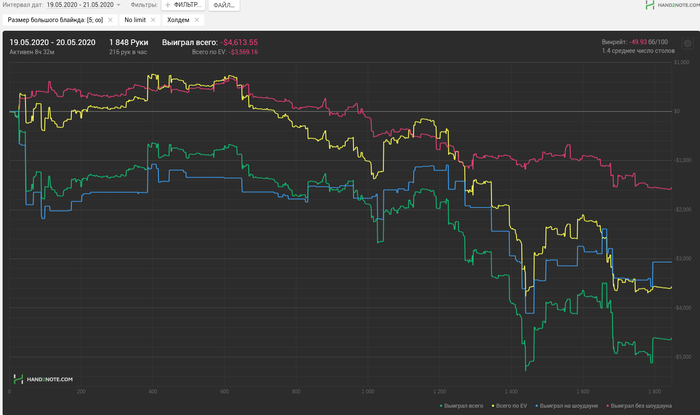This screenshot has height=415, width=700.
Task: Remove the Холдем filter chip
Action: point(196,20)
